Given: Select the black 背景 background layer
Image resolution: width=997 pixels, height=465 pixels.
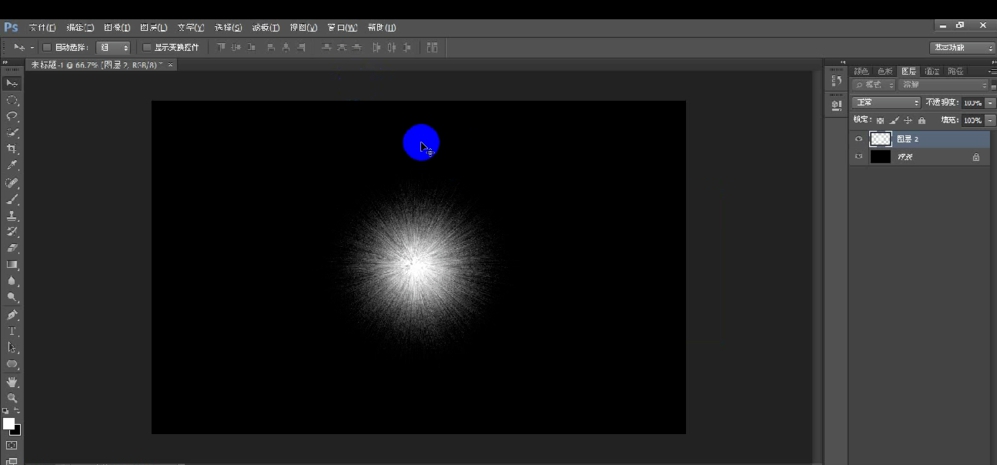Looking at the screenshot, I should click(920, 157).
